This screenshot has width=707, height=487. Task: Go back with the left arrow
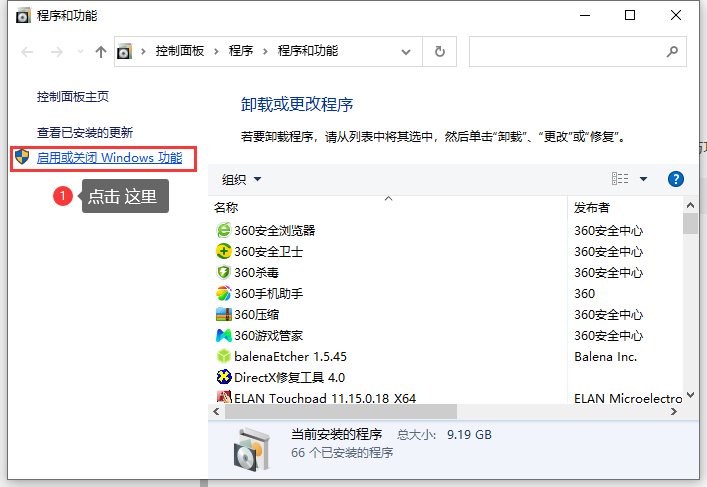[27, 52]
